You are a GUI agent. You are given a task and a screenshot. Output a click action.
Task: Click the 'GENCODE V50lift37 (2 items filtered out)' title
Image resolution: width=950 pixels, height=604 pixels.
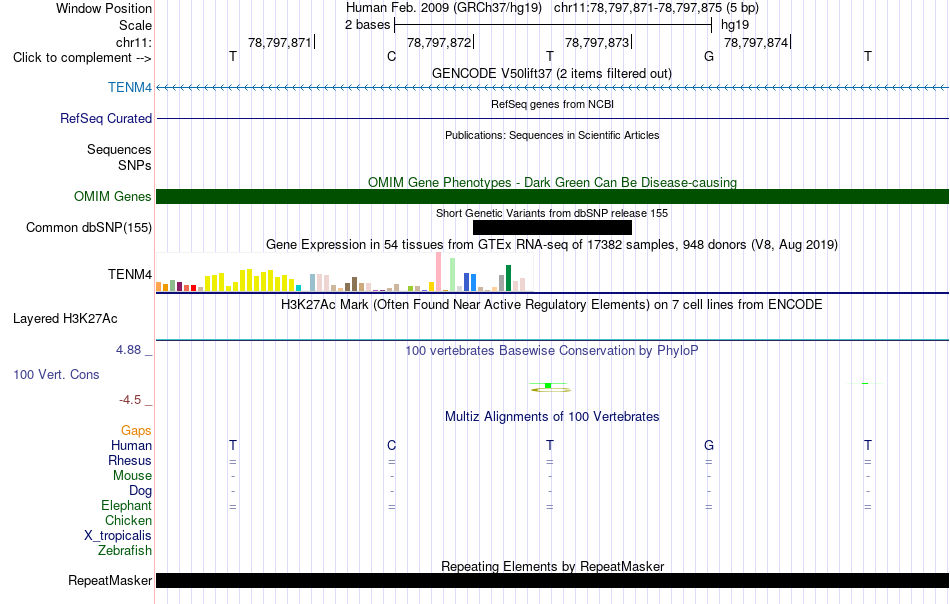[552, 73]
